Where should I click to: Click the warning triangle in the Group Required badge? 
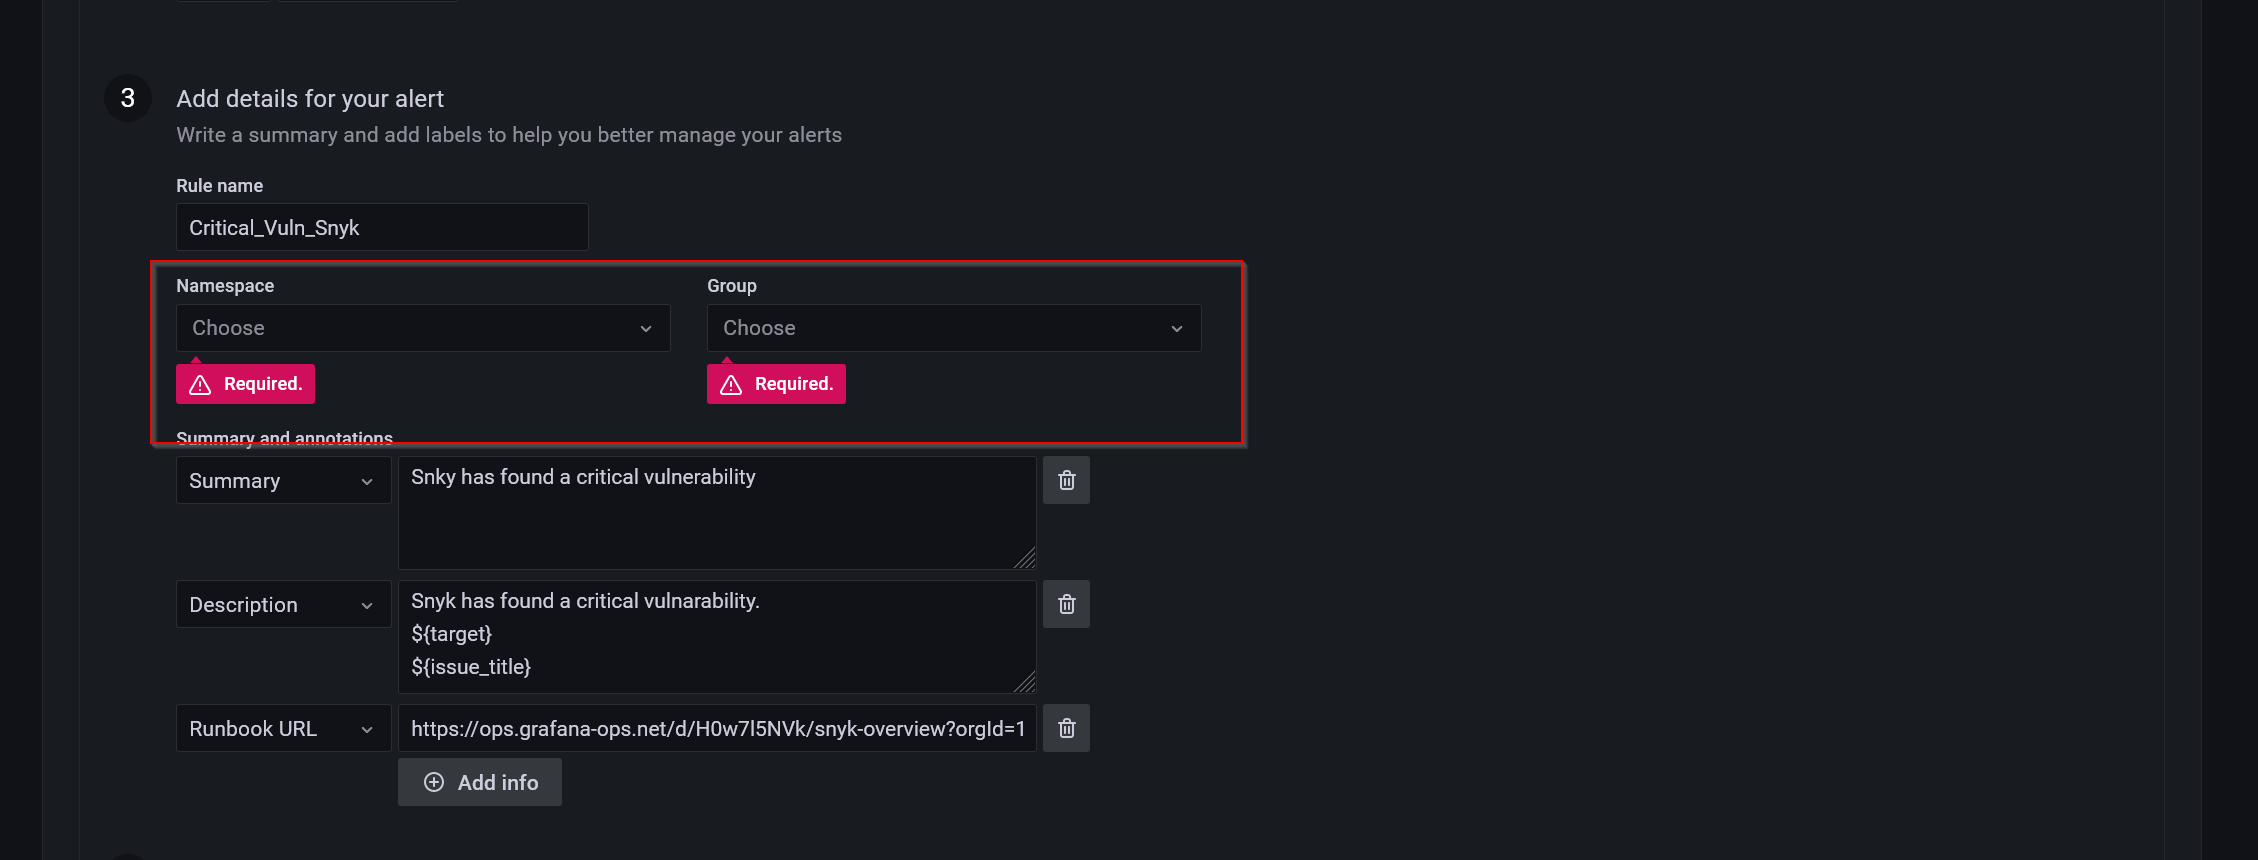click(732, 383)
